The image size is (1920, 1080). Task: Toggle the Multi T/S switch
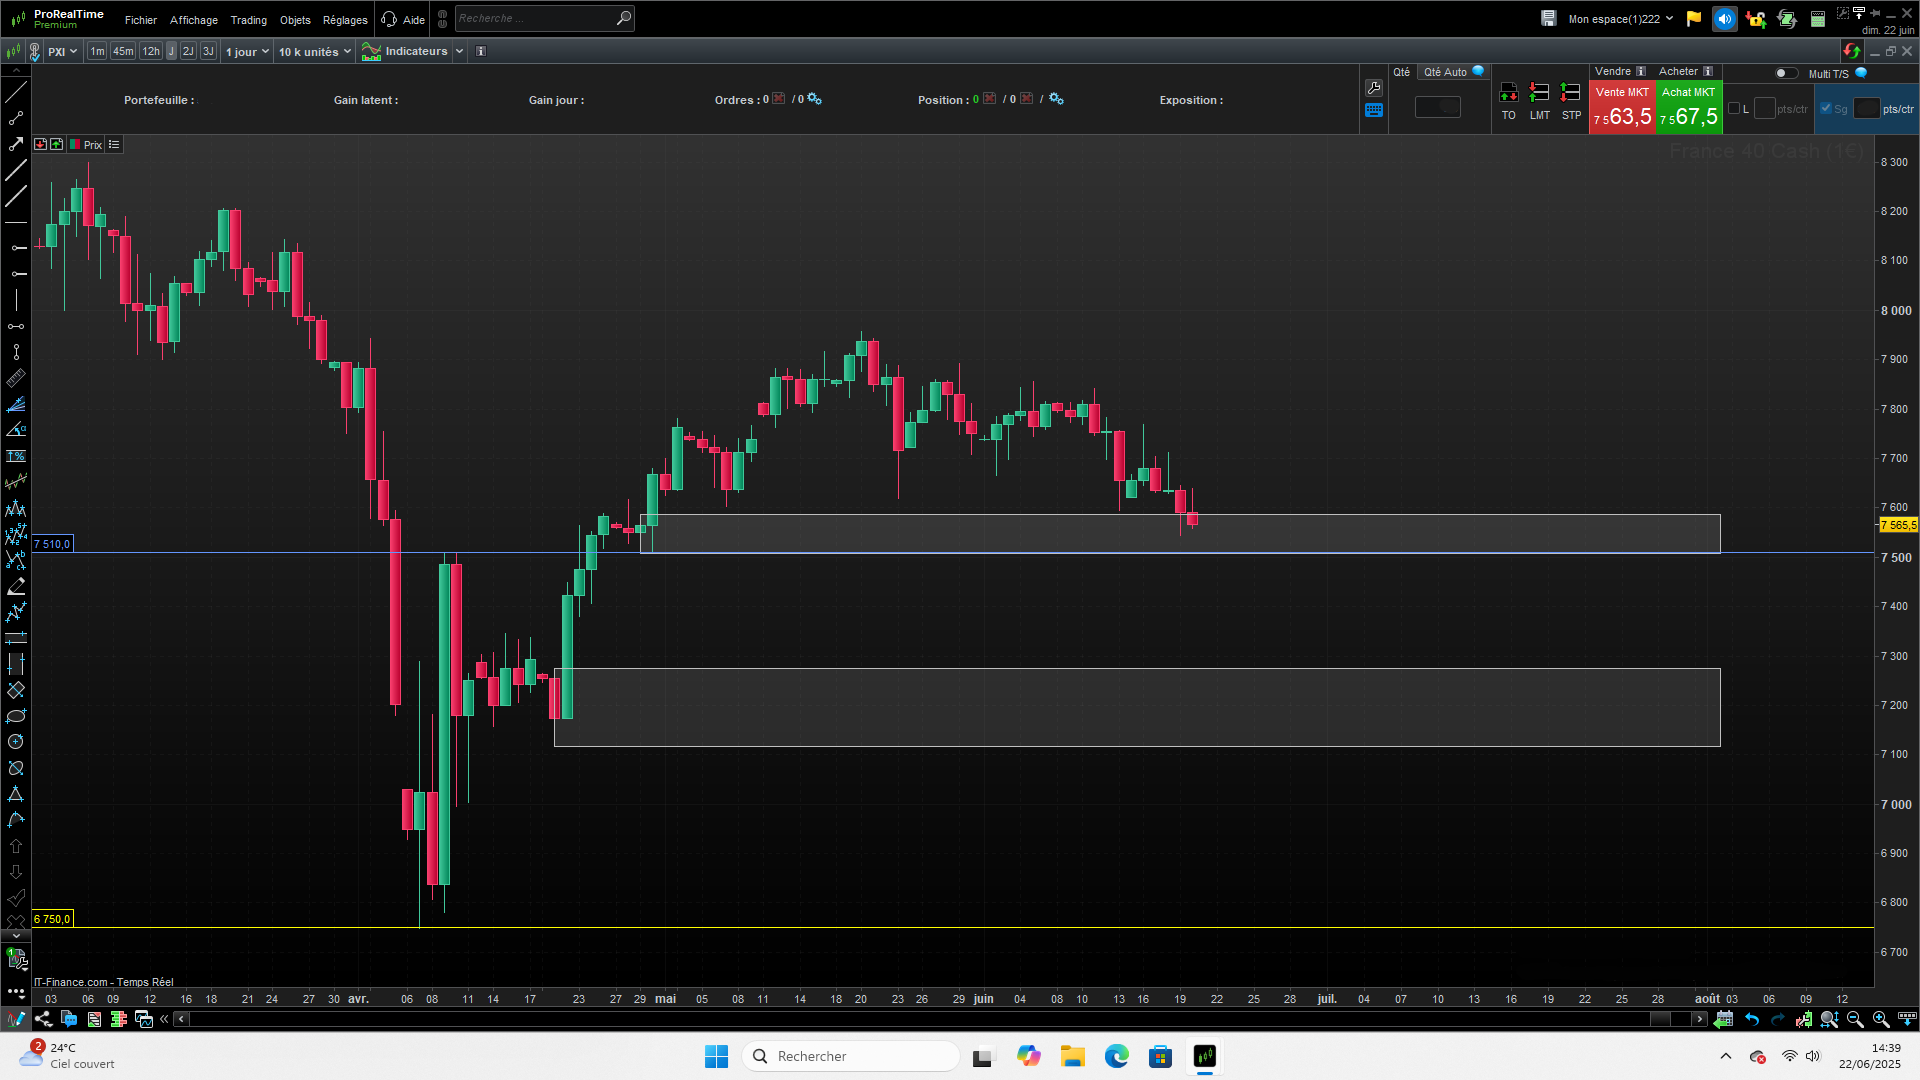[1786, 73]
